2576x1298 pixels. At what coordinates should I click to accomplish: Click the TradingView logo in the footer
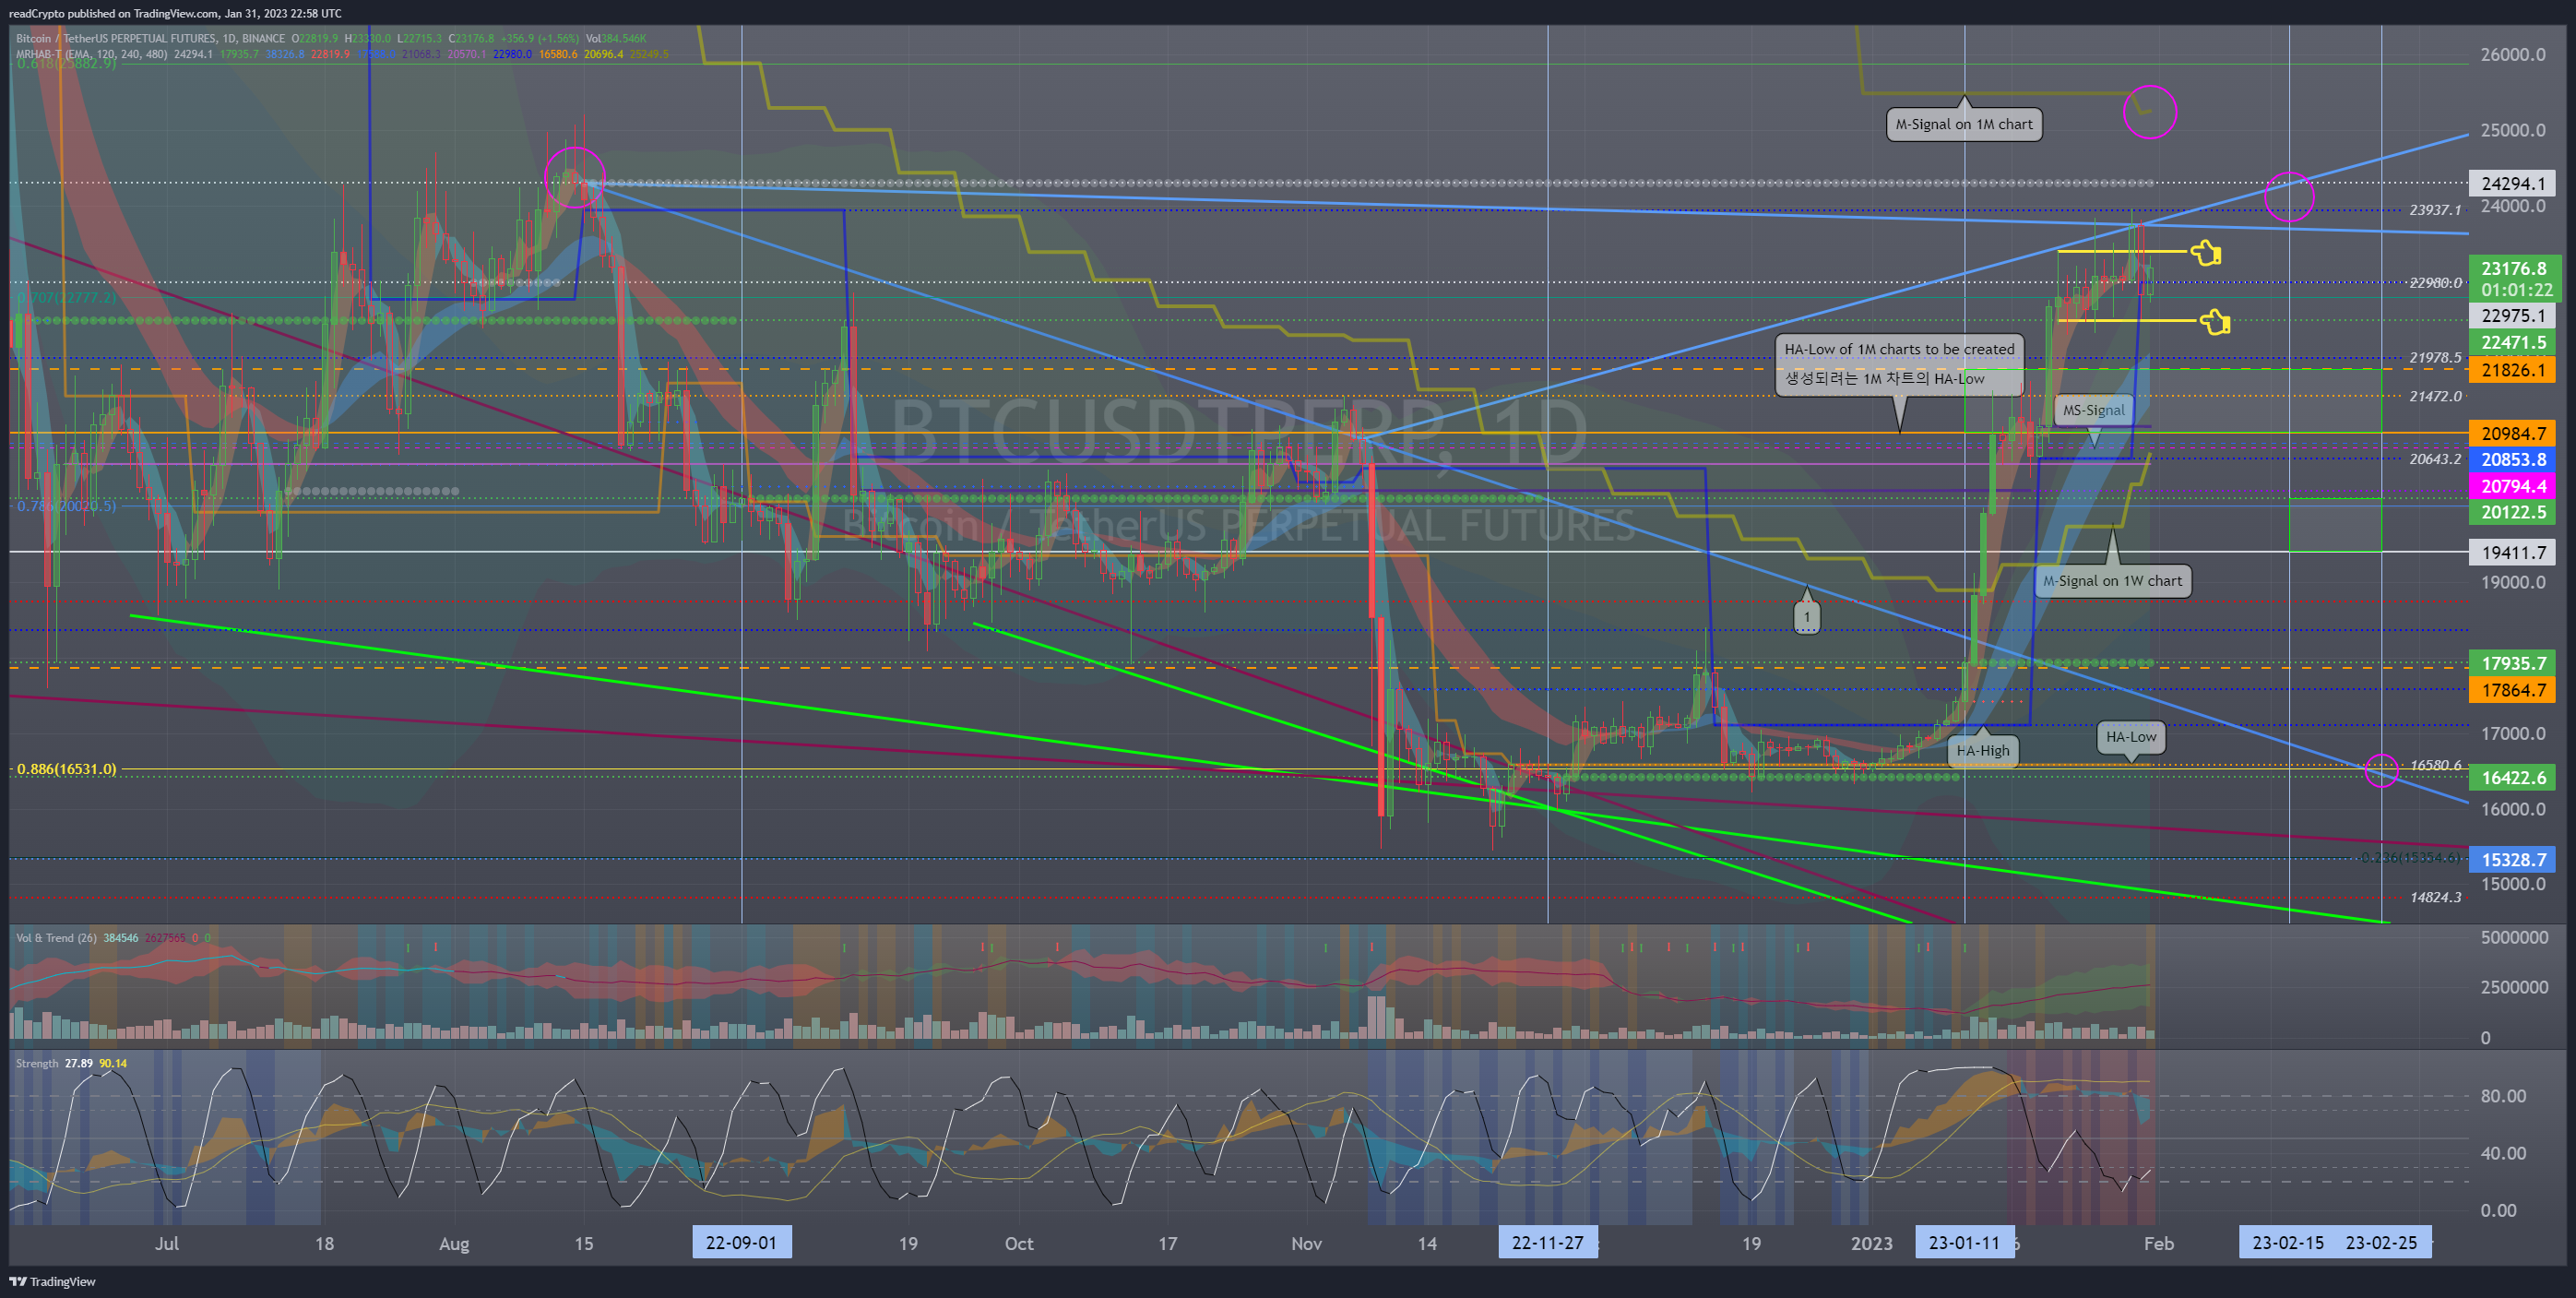pos(52,1281)
